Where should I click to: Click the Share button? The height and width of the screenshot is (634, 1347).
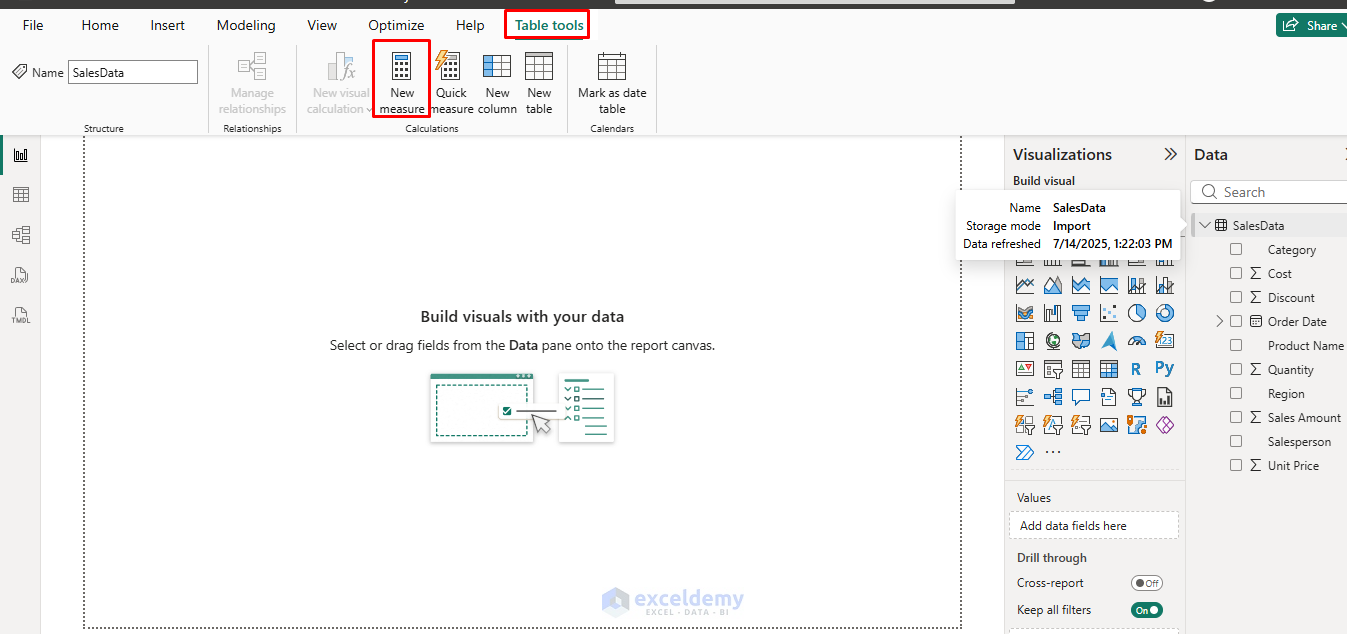1320,24
